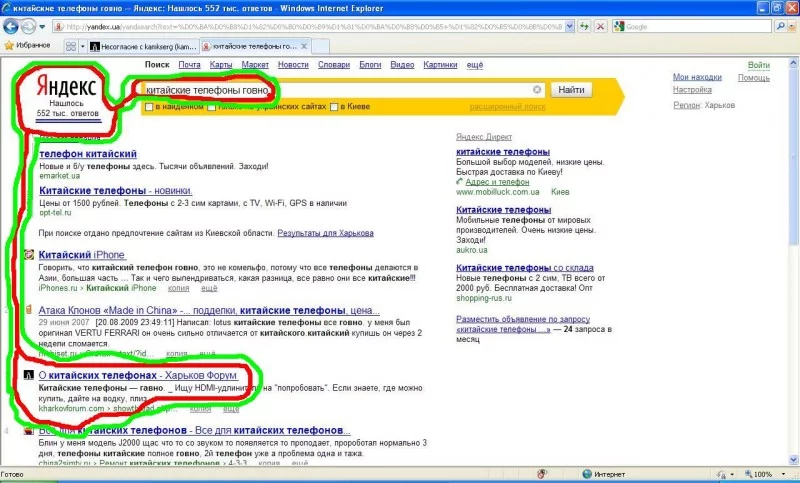Refresh the page with the green arrows icon
This screenshot has height=483, width=800.
click(584, 27)
